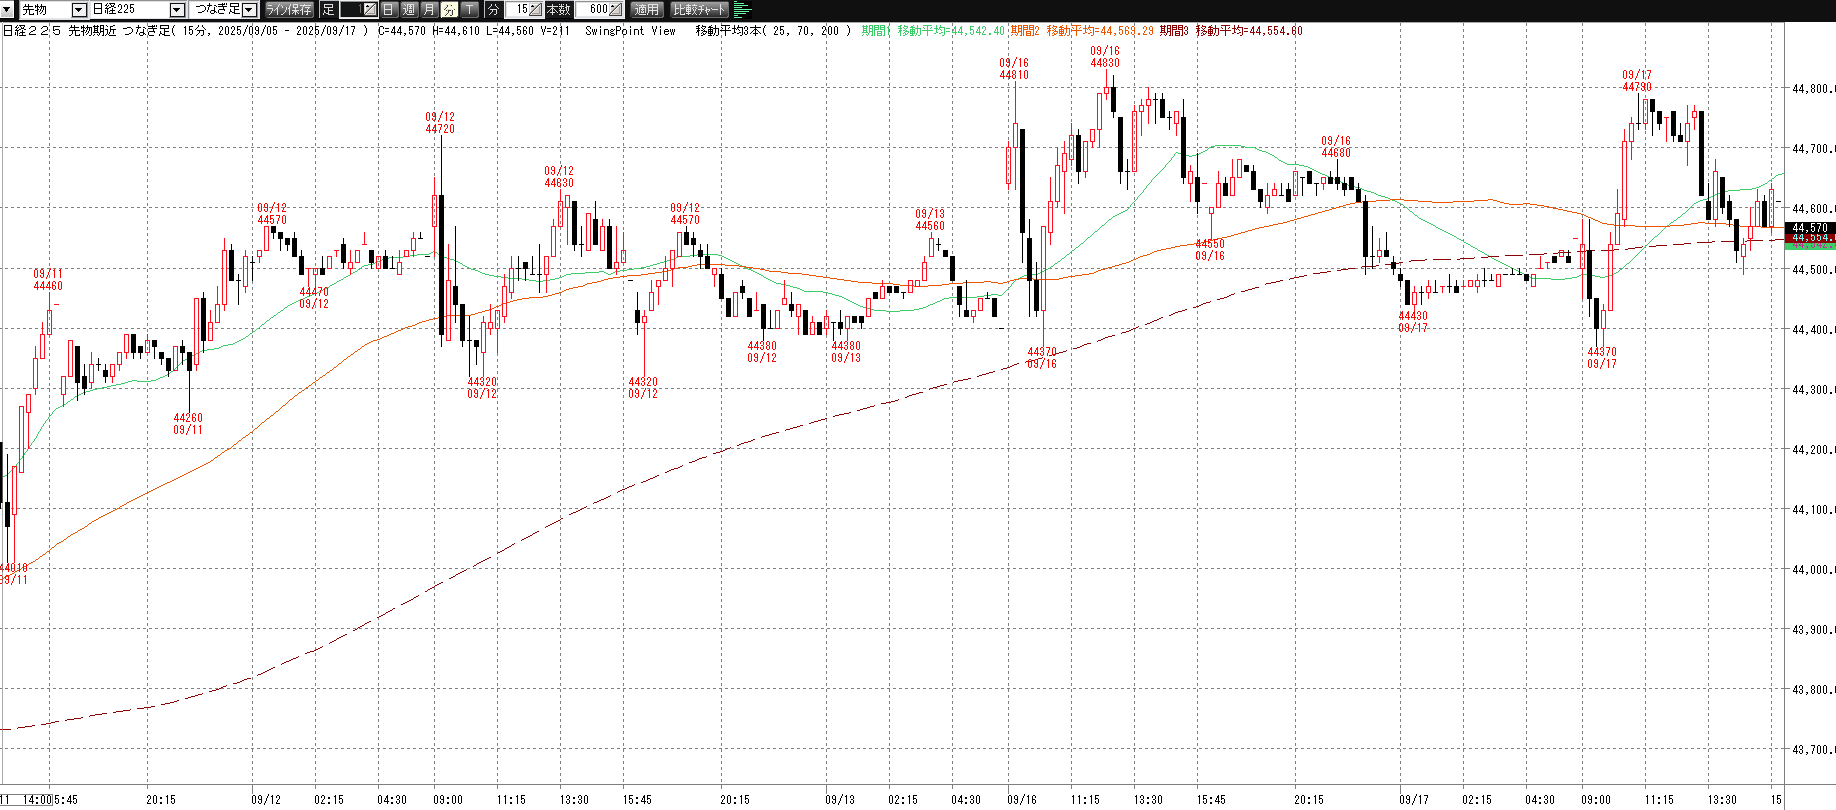
Task: Click the 44,570 current price label
Action: (x=1809, y=228)
